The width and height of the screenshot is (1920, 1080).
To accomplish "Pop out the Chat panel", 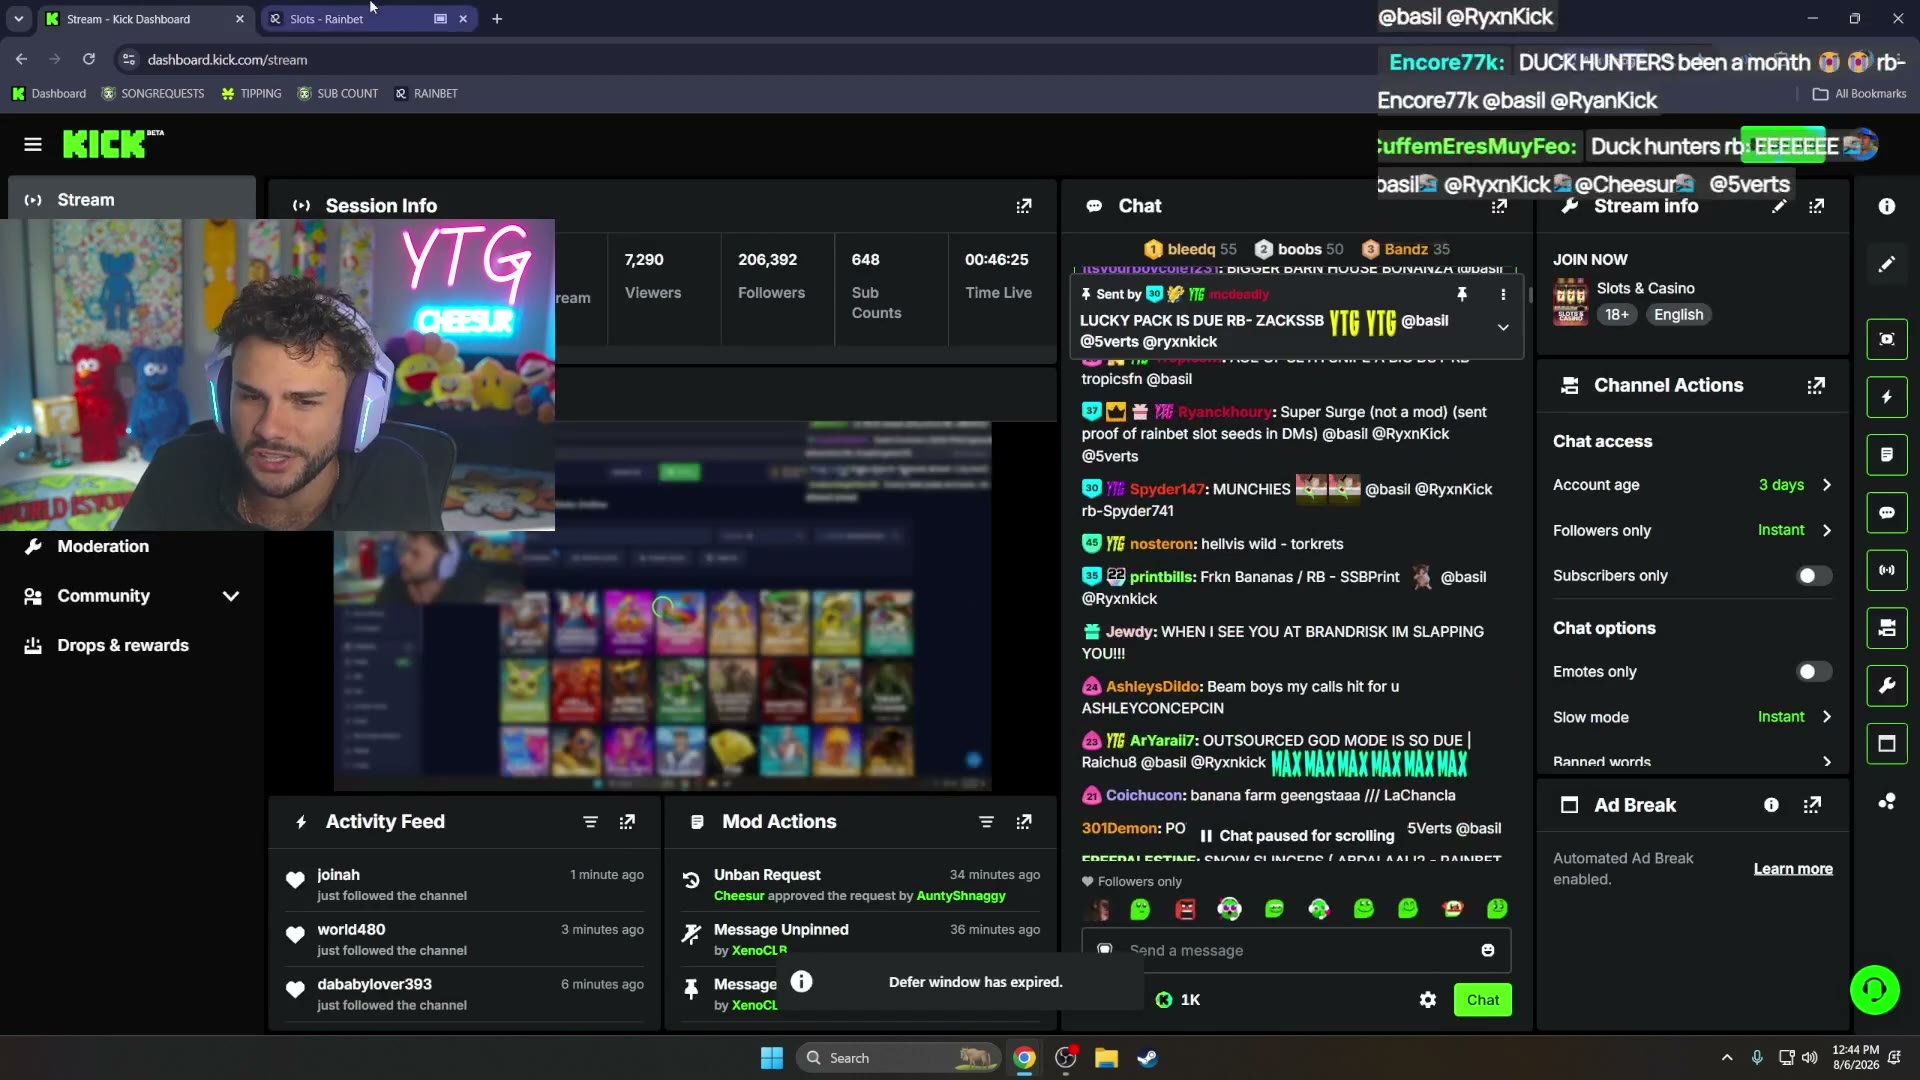I will tap(1499, 206).
